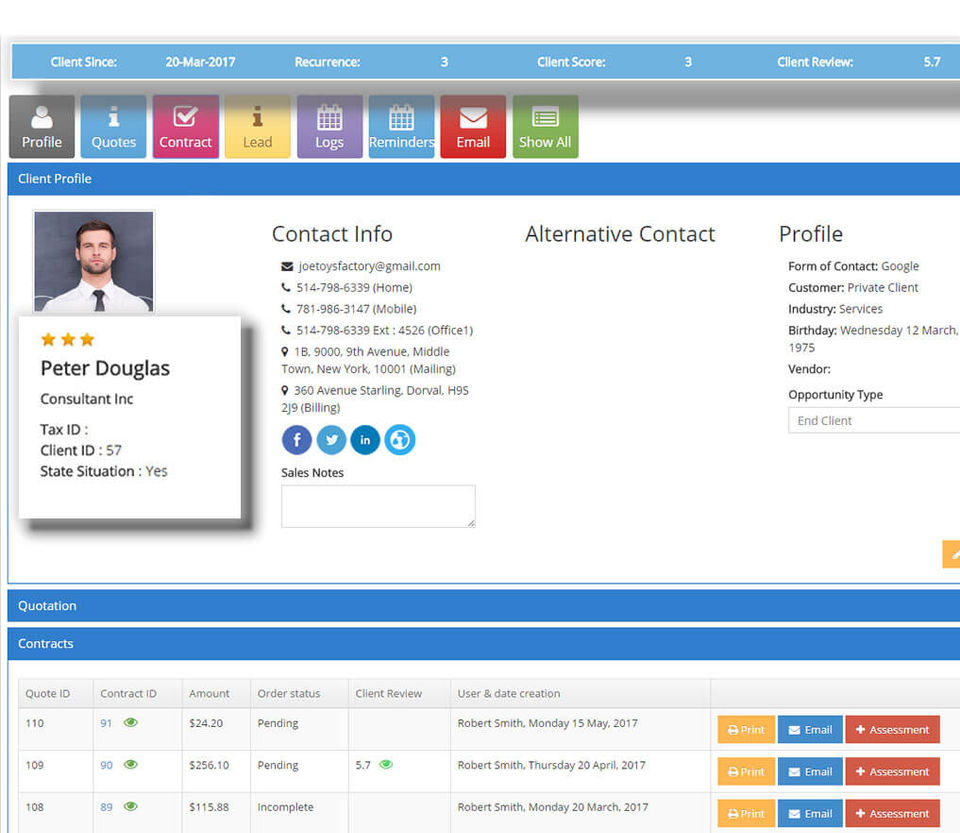Viewport: 960px width, 833px height.
Task: Open the Quotes tab button
Action: [113, 126]
